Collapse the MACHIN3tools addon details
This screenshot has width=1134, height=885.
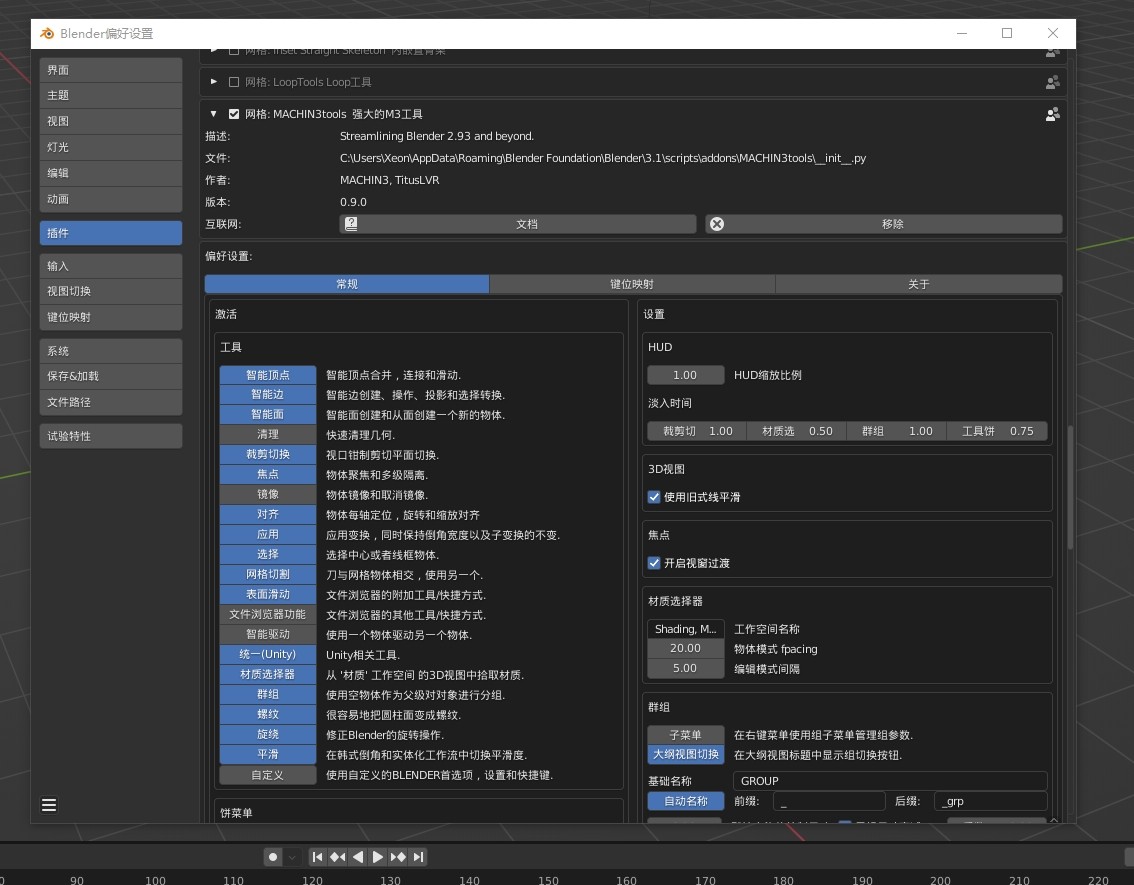point(213,114)
